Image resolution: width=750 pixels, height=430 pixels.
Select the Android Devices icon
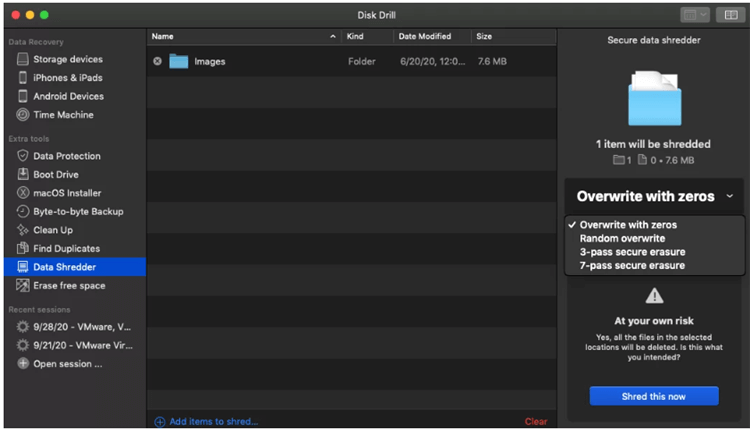pos(23,97)
